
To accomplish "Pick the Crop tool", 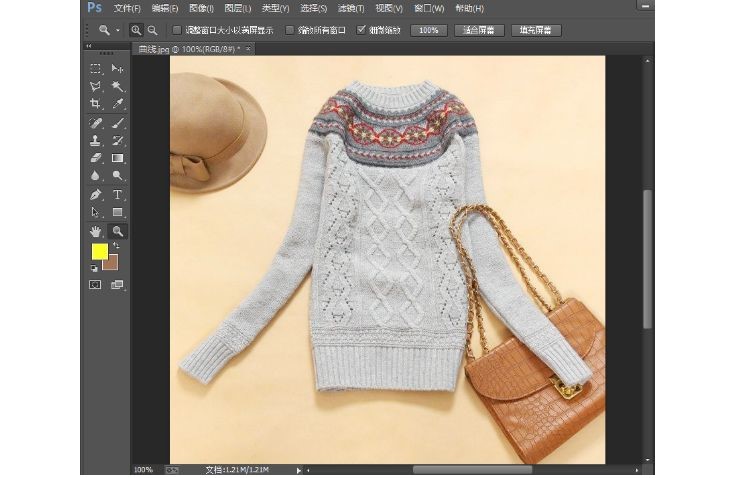I will tap(96, 104).
